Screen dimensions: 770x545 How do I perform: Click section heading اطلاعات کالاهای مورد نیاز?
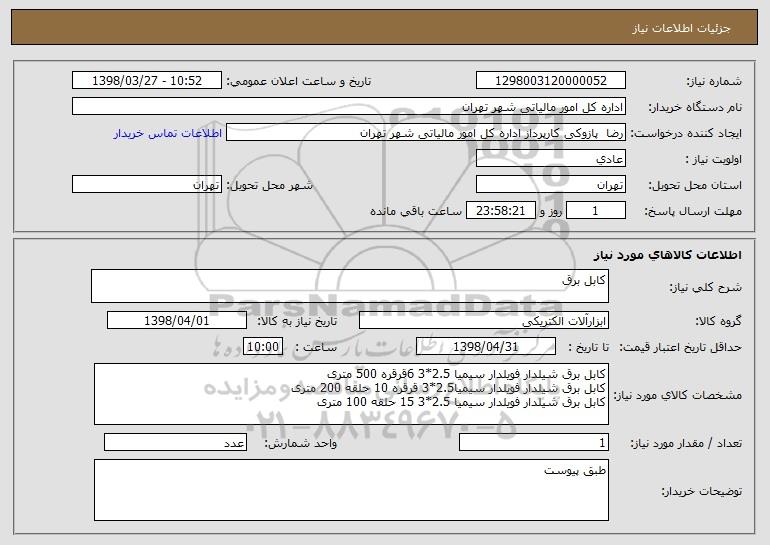667,255
